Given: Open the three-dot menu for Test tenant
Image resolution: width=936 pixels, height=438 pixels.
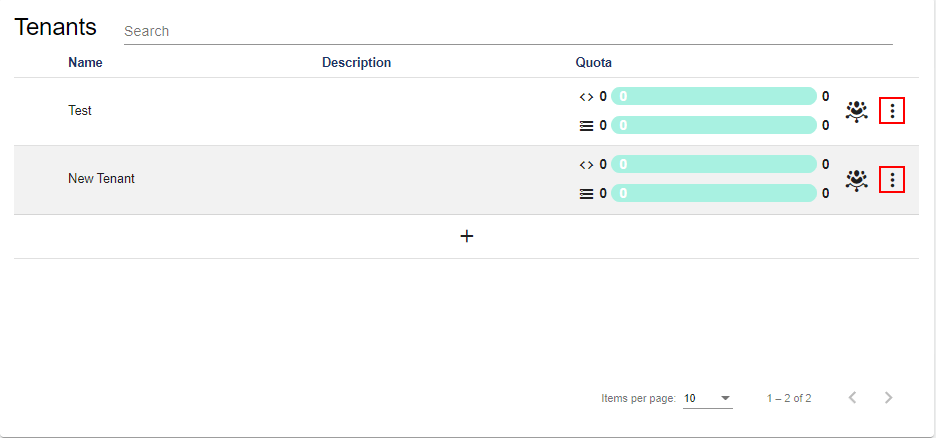Looking at the screenshot, I should tap(891, 111).
